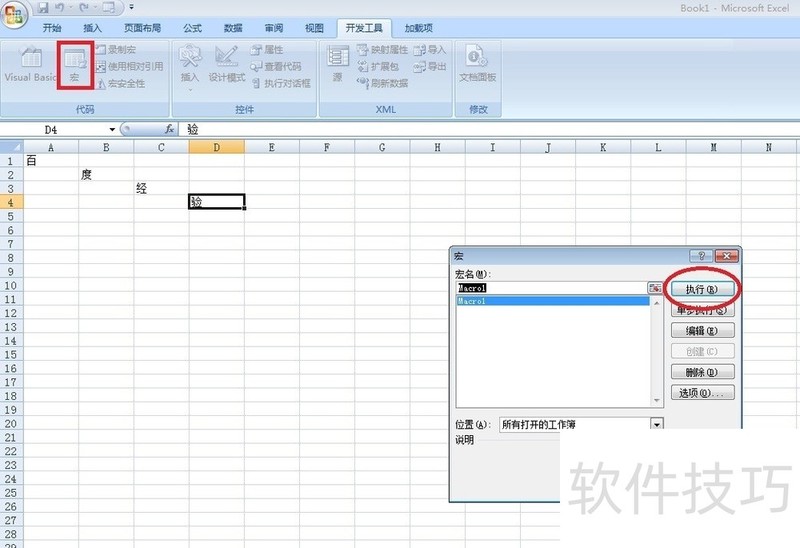Open the Insert controls (插入) dropdown
The image size is (800, 548).
pyautogui.click(x=189, y=66)
